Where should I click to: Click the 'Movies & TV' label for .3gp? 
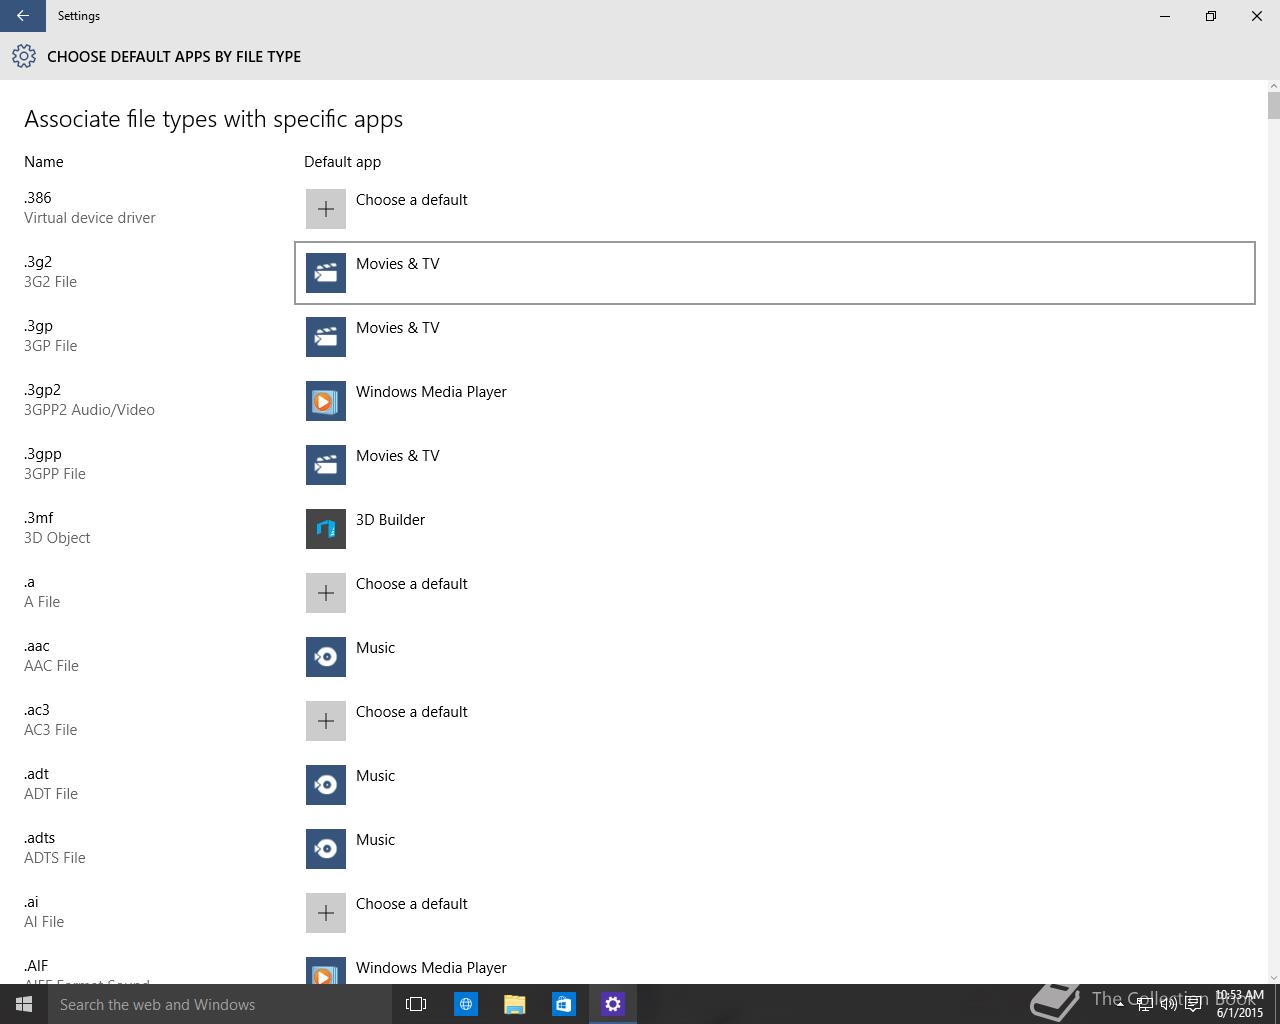[x=398, y=328]
